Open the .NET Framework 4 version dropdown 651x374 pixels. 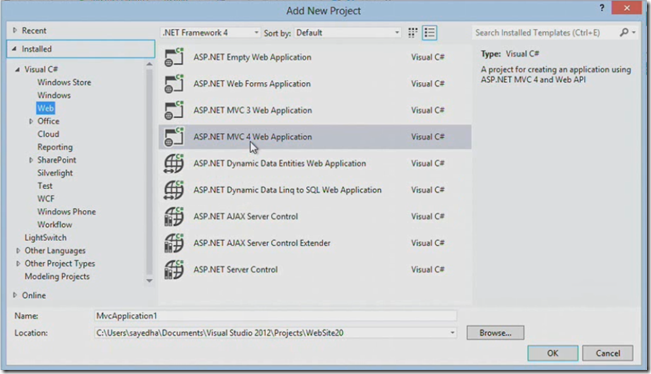210,33
